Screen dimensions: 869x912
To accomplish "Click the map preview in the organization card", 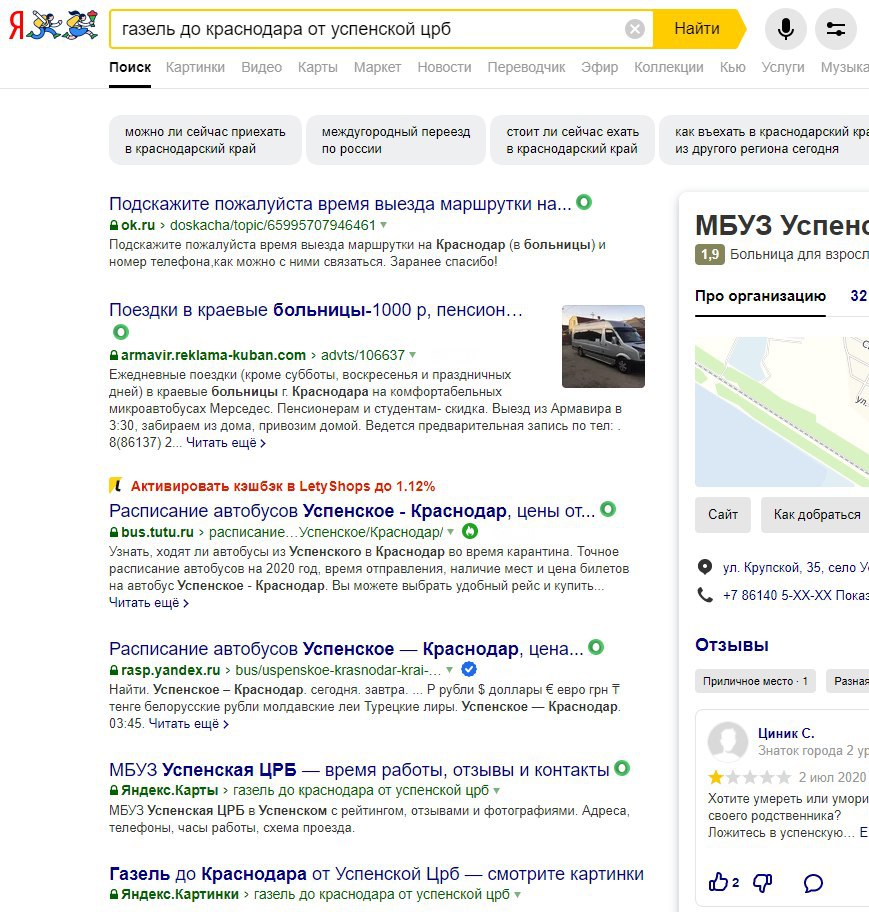I will coord(782,412).
